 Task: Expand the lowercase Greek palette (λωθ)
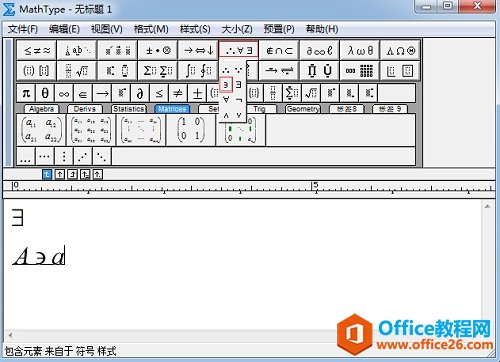pos(360,51)
